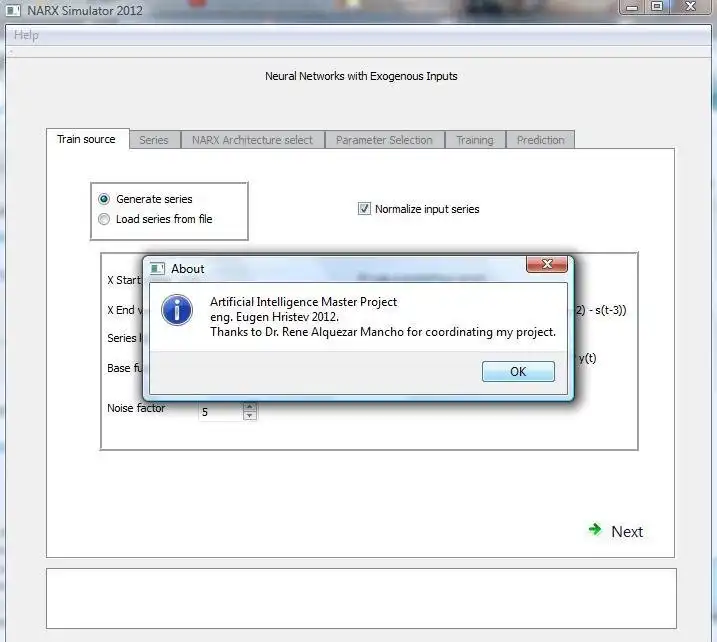Image resolution: width=717 pixels, height=642 pixels.
Task: Maximize the NARX Simulator window
Action: 657,7
